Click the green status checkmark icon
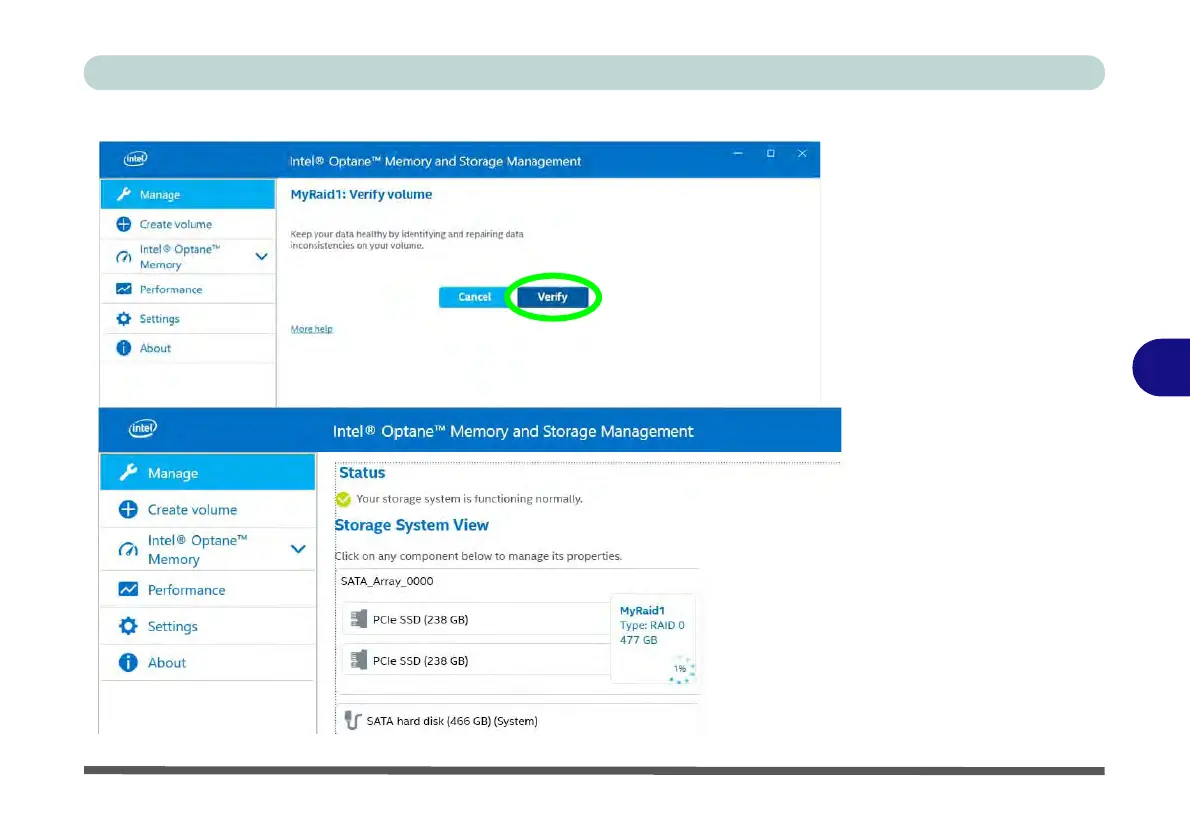Screen dimensions: 1190x838 coord(343,499)
